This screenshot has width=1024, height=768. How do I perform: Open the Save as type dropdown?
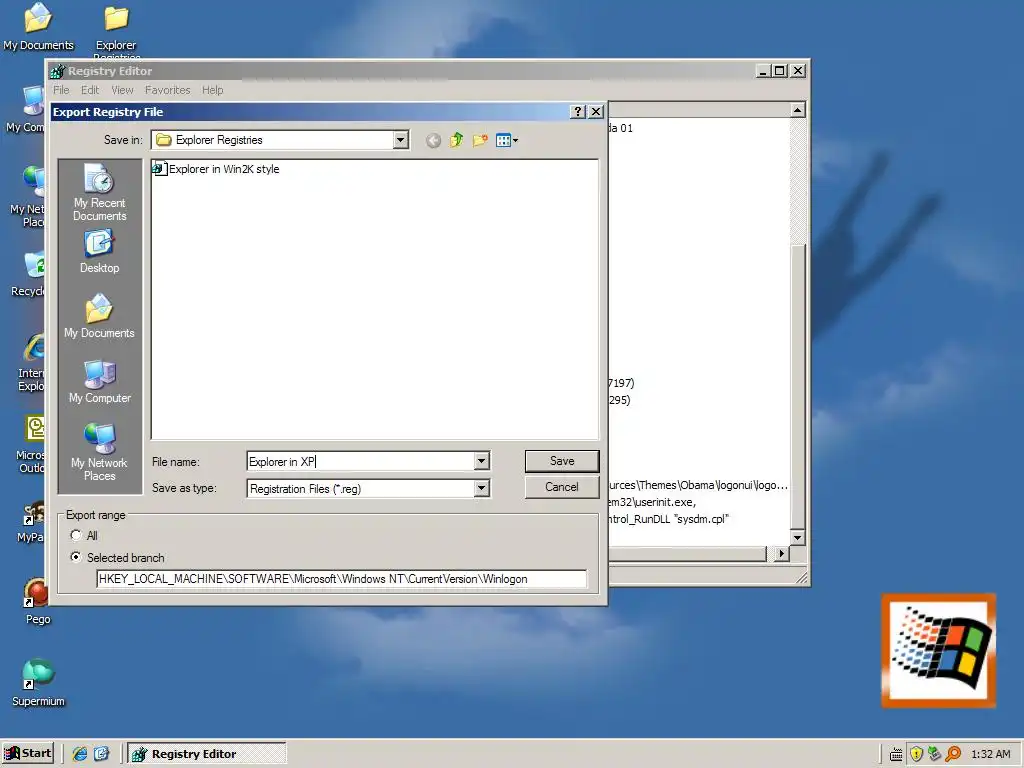481,488
